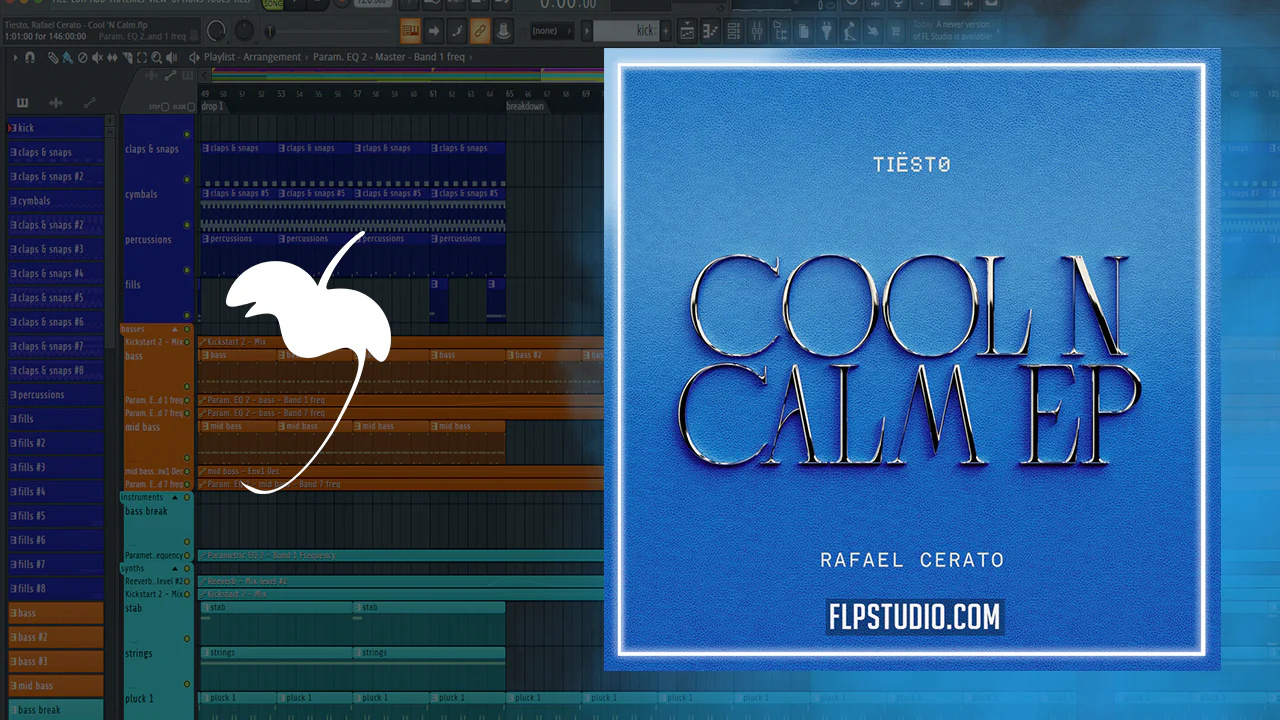
Task: Select the mid bass pattern in picker
Action: pos(56,686)
